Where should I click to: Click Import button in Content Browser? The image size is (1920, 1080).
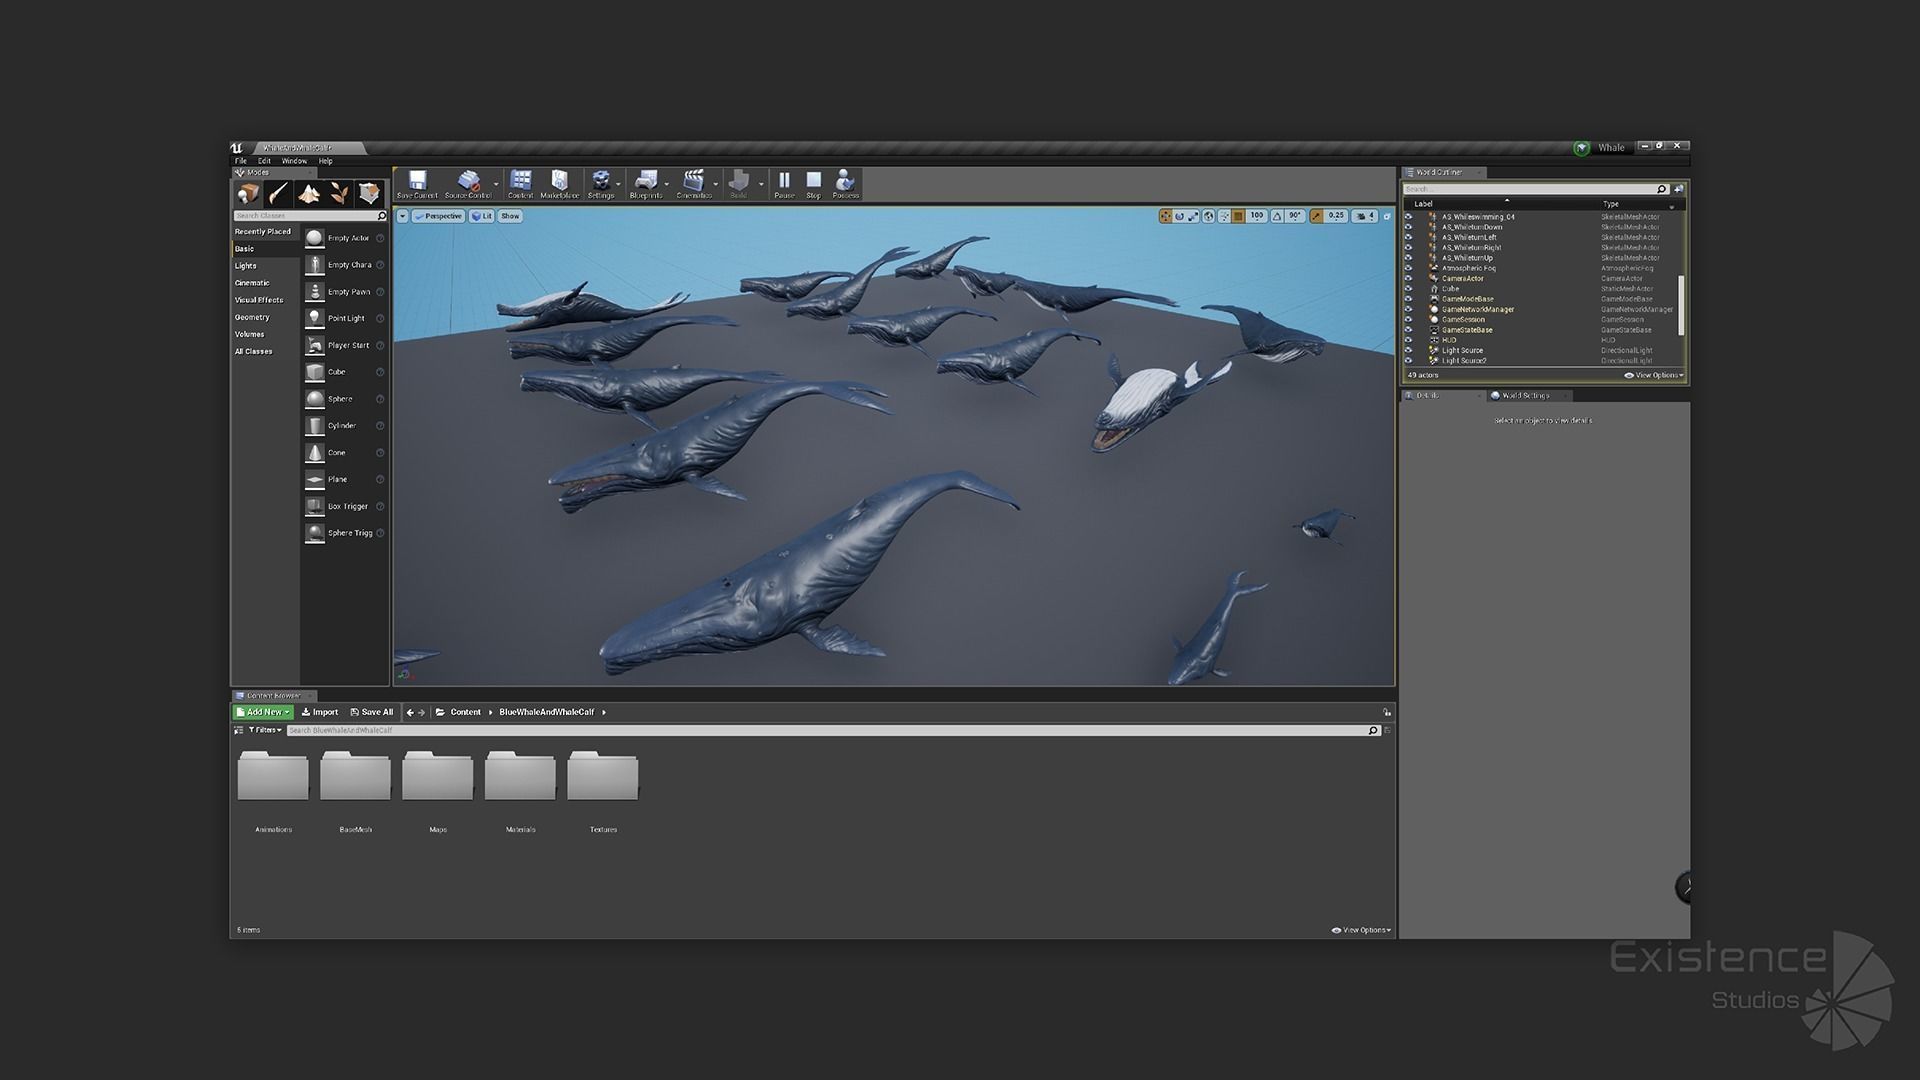tap(320, 712)
